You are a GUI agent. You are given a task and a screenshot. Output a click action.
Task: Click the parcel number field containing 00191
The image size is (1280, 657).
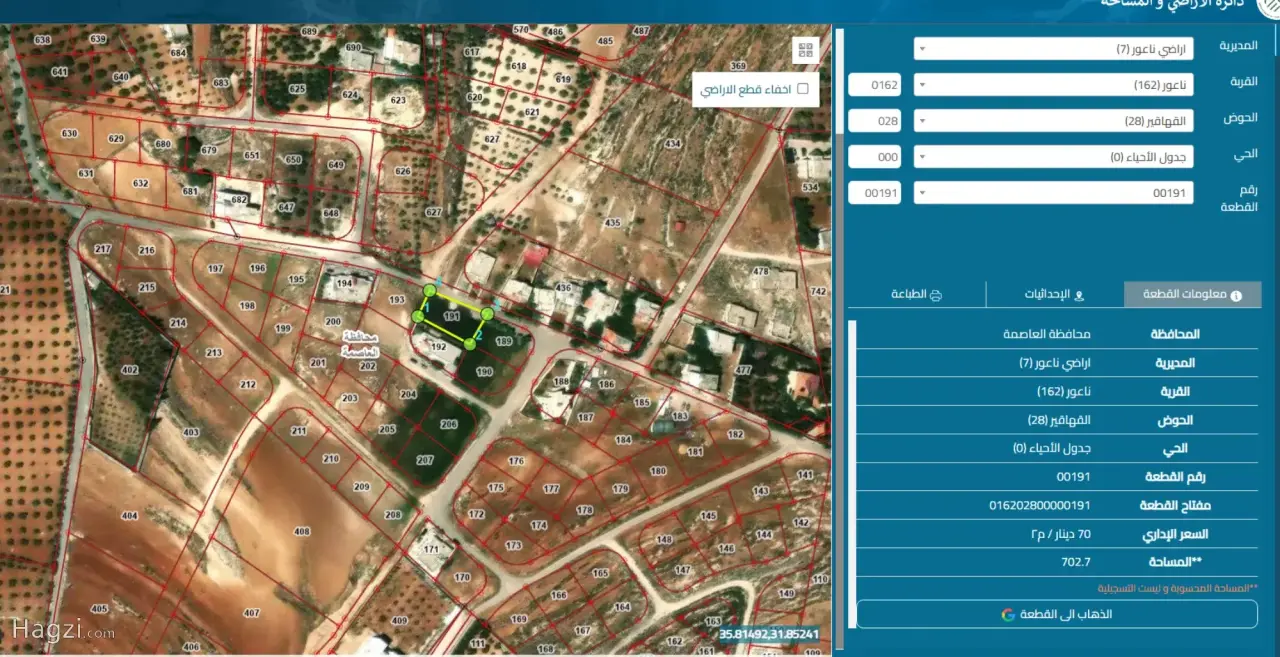coord(874,193)
